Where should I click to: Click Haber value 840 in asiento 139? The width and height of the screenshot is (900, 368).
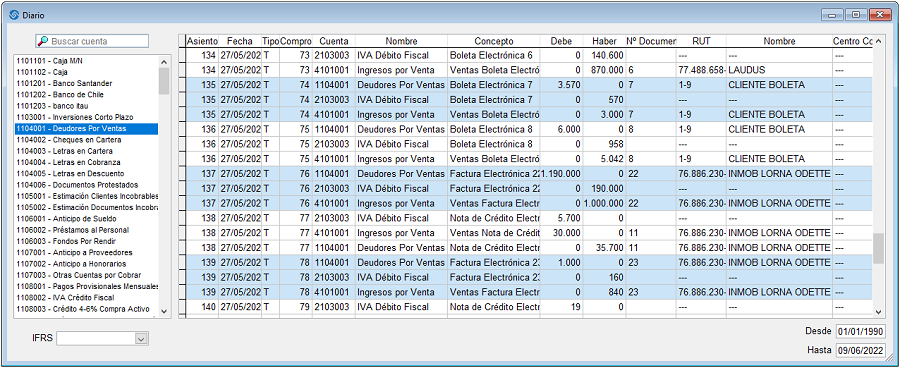[604, 292]
